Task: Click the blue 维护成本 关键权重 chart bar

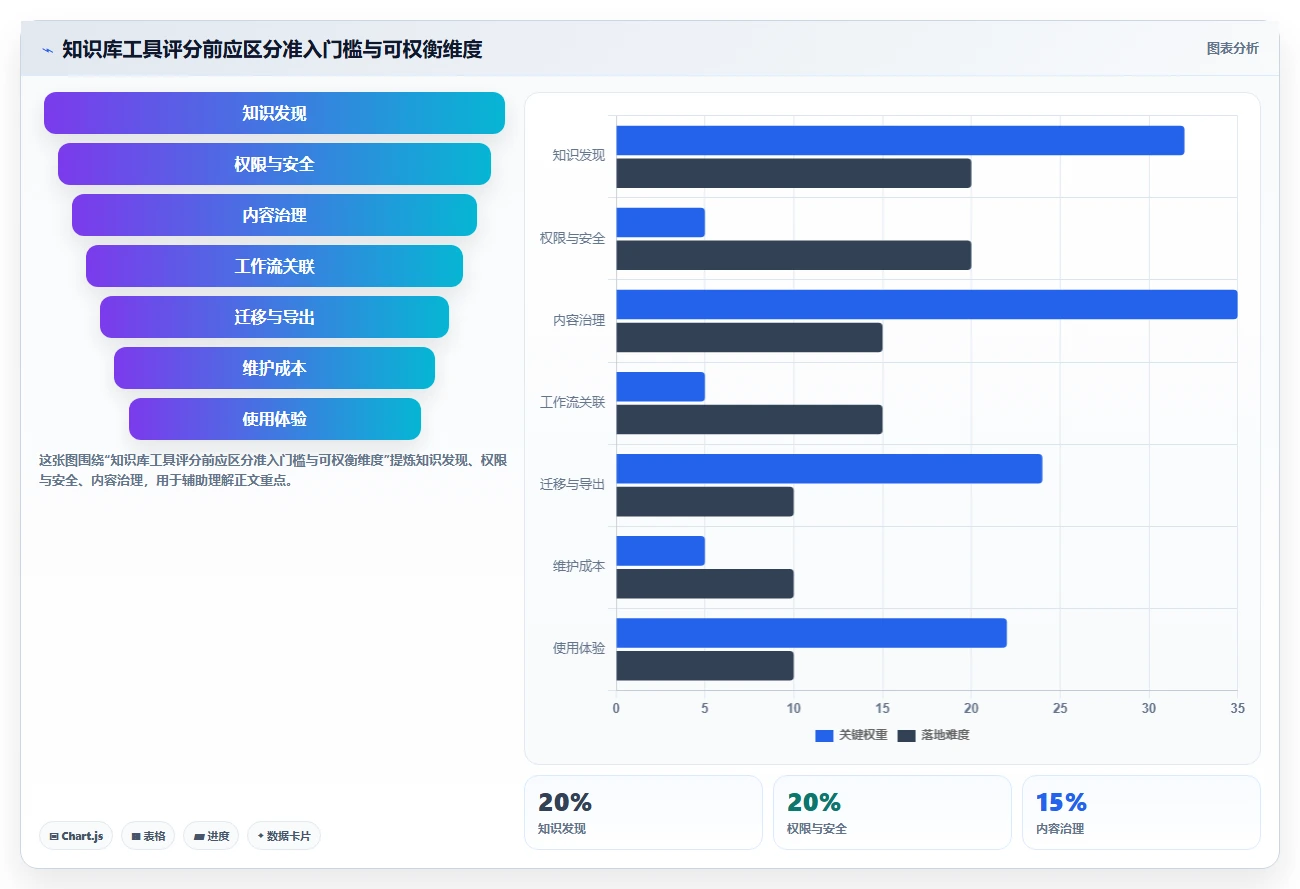Action: 660,551
